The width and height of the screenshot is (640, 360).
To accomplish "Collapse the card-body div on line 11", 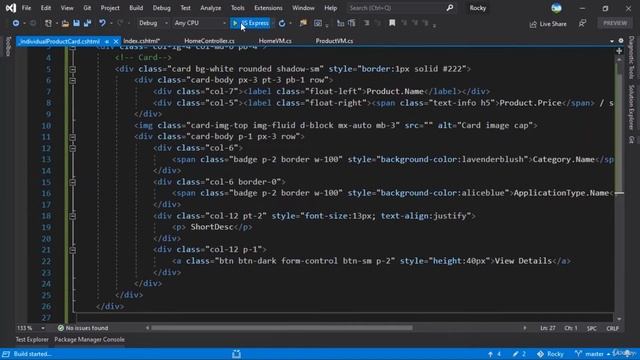I will 72,137.
